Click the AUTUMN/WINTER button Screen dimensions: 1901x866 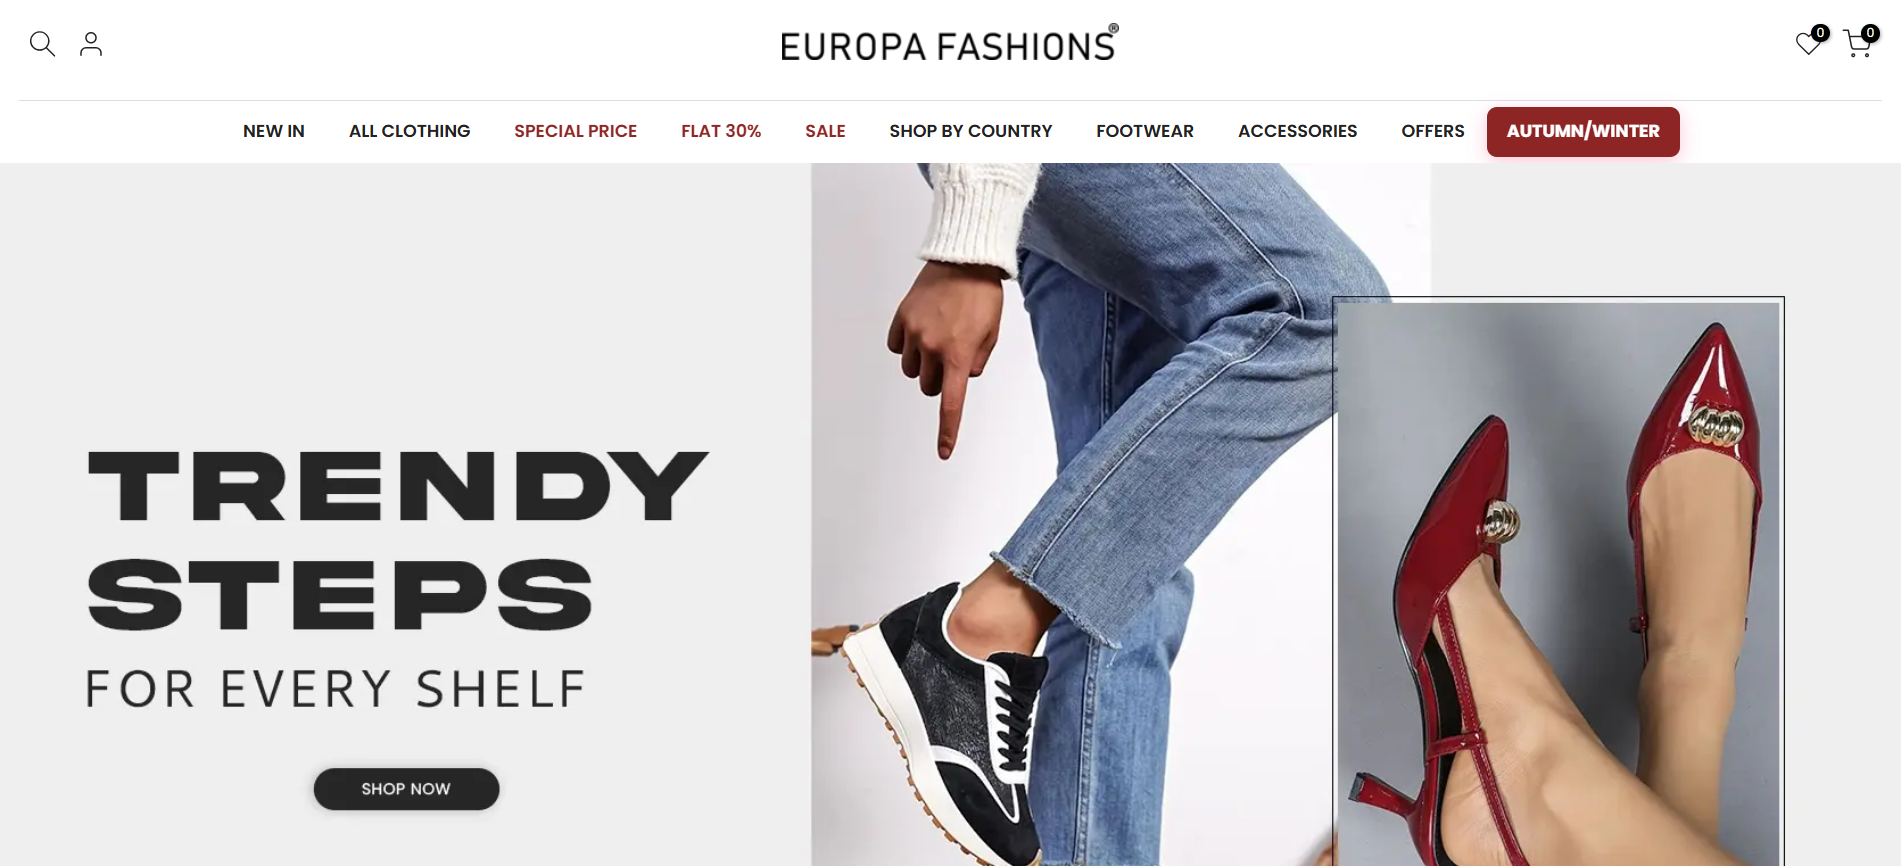pos(1583,132)
